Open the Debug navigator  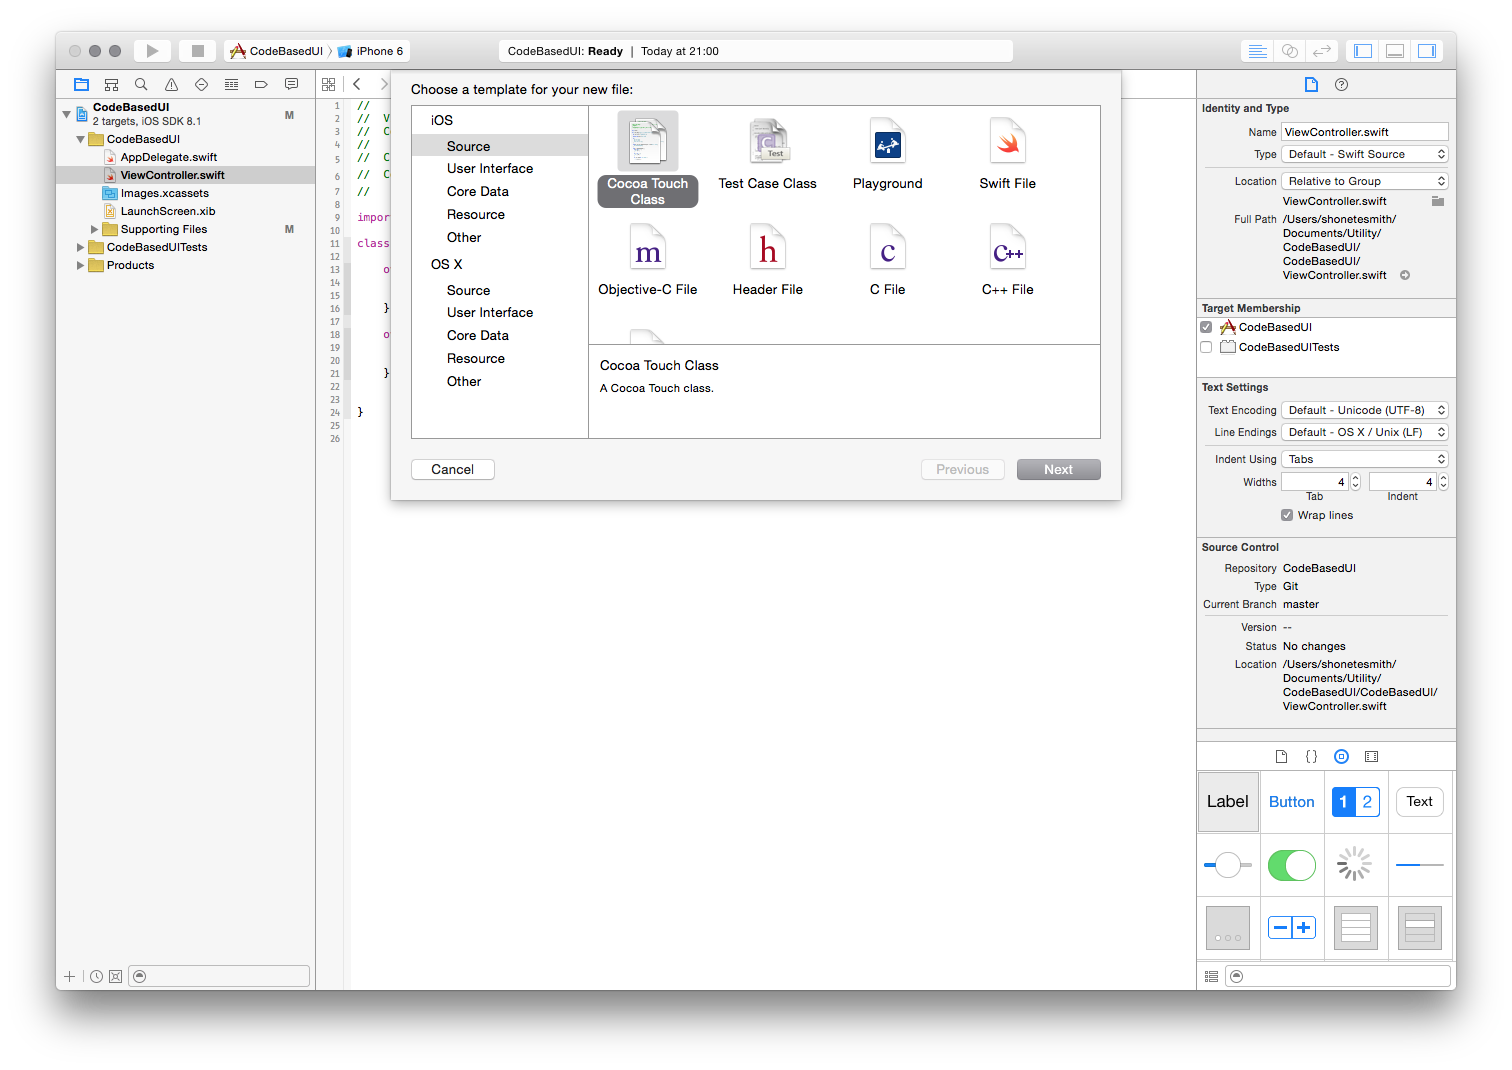coord(231,85)
